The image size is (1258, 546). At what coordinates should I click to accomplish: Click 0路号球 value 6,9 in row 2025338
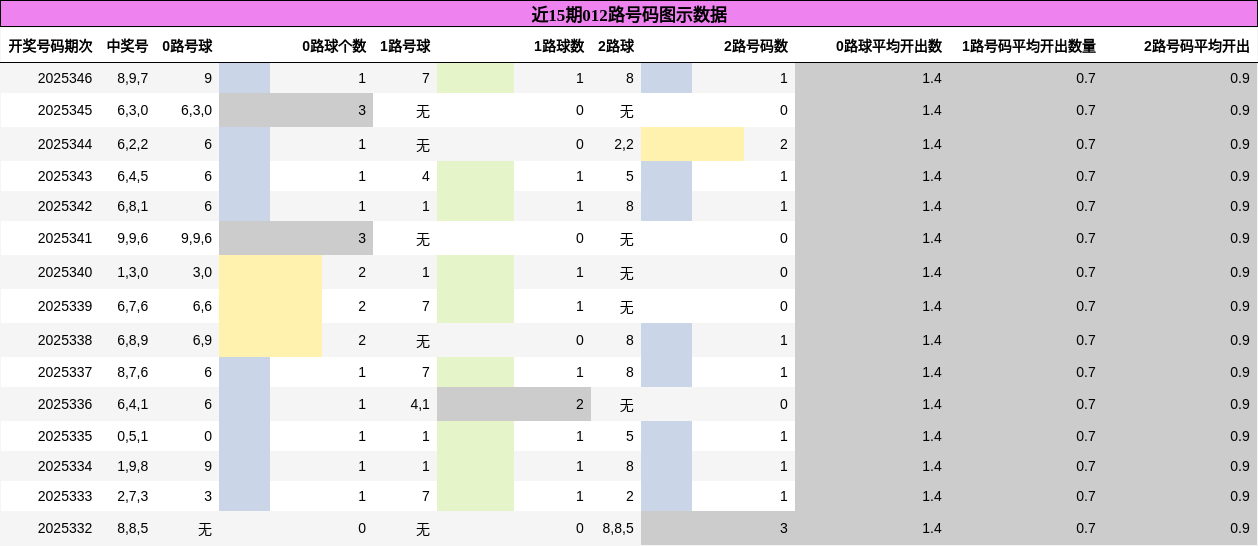click(x=202, y=340)
